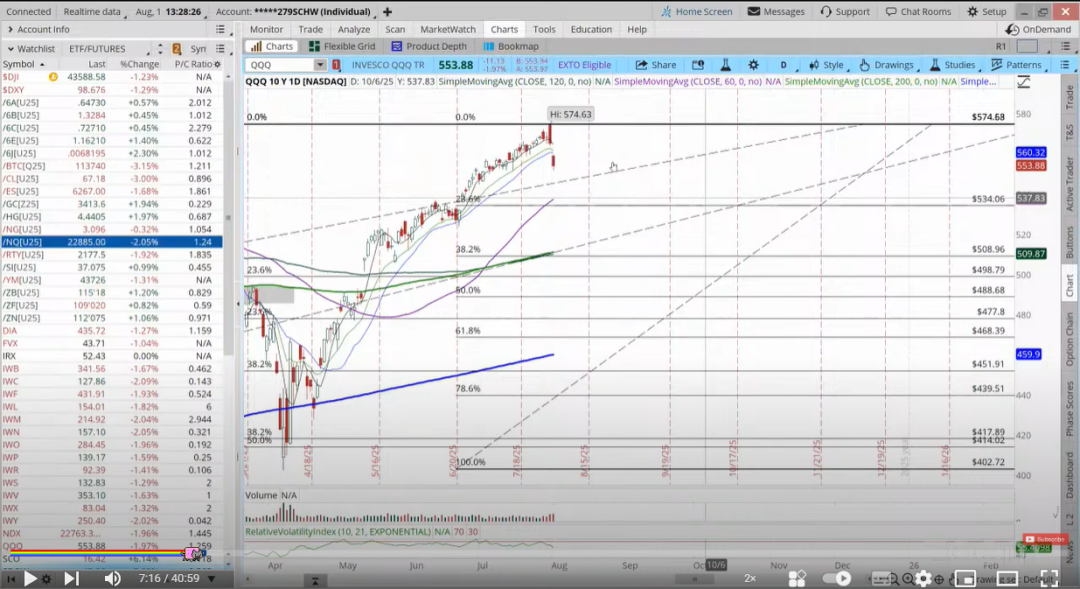
Task: Toggle the Active Trader sidebar gadget
Action: (x=1070, y=184)
